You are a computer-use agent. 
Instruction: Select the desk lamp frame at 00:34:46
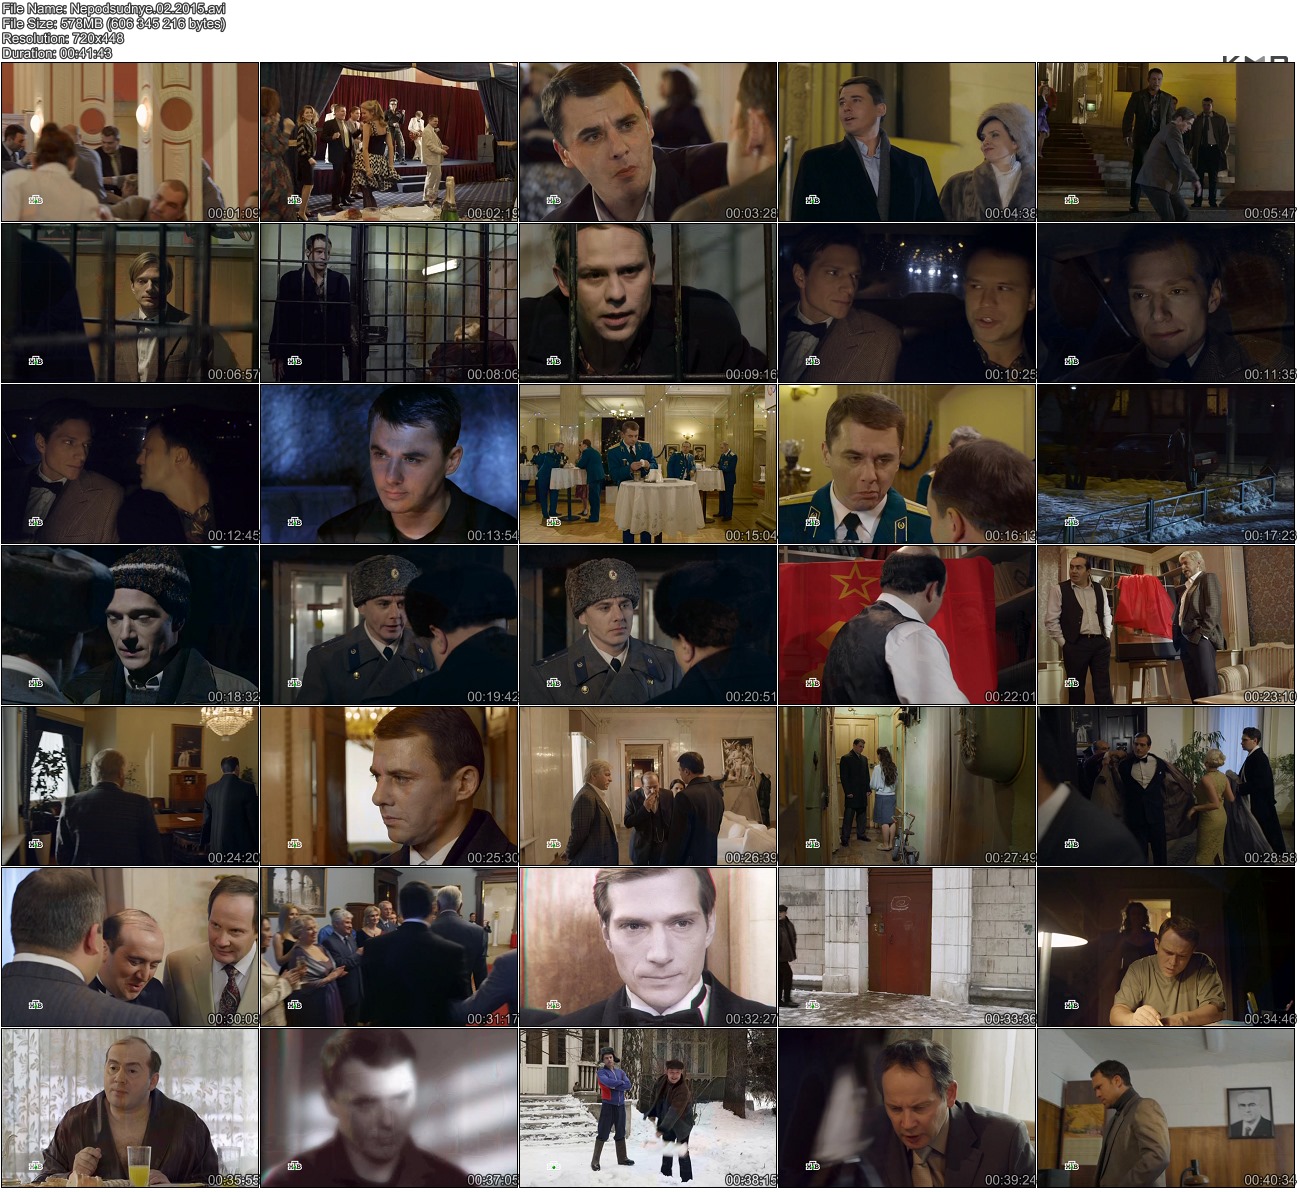(1166, 947)
